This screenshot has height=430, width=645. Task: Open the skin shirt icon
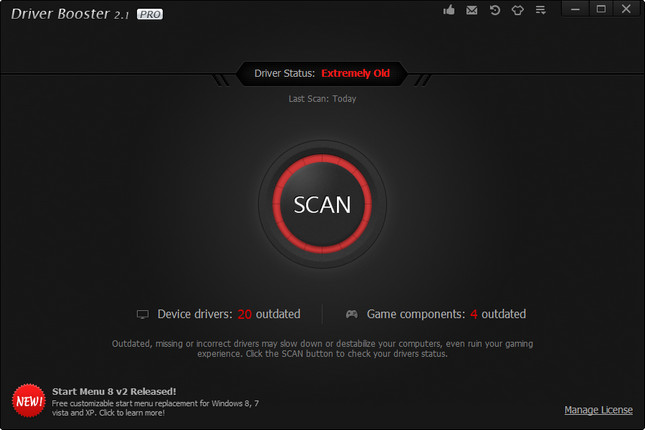pyautogui.click(x=517, y=10)
